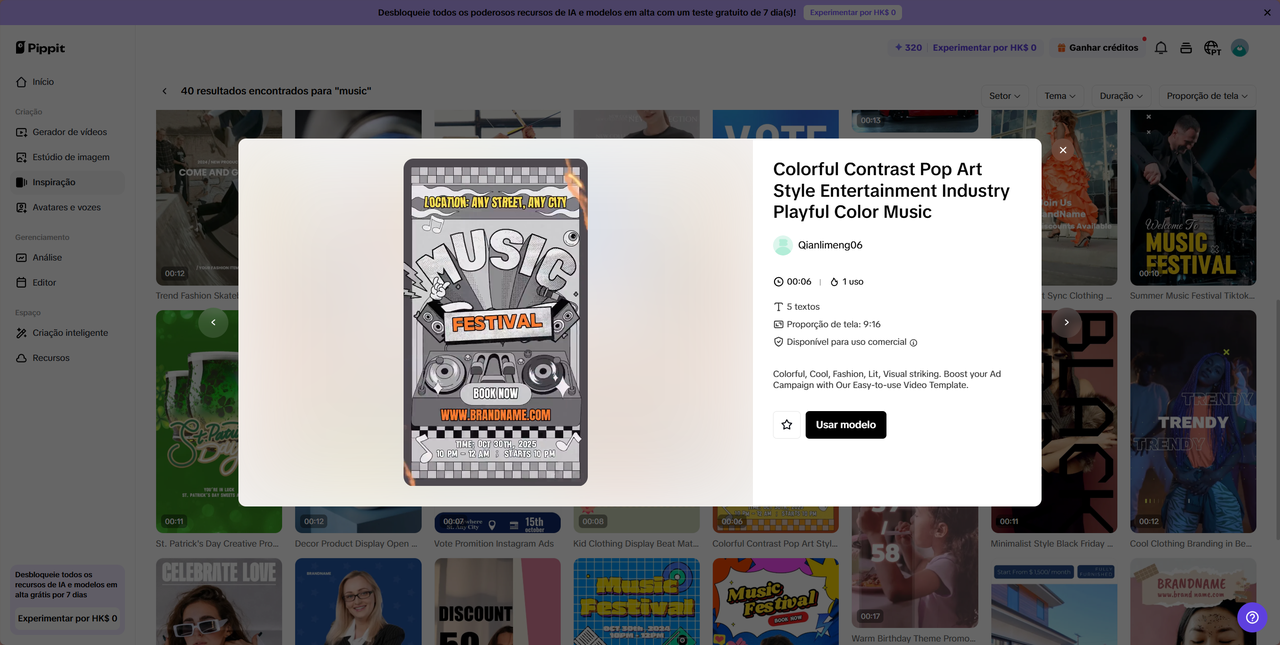Click Ganhar créditos button
The image size is (1280, 645).
tap(1097, 48)
